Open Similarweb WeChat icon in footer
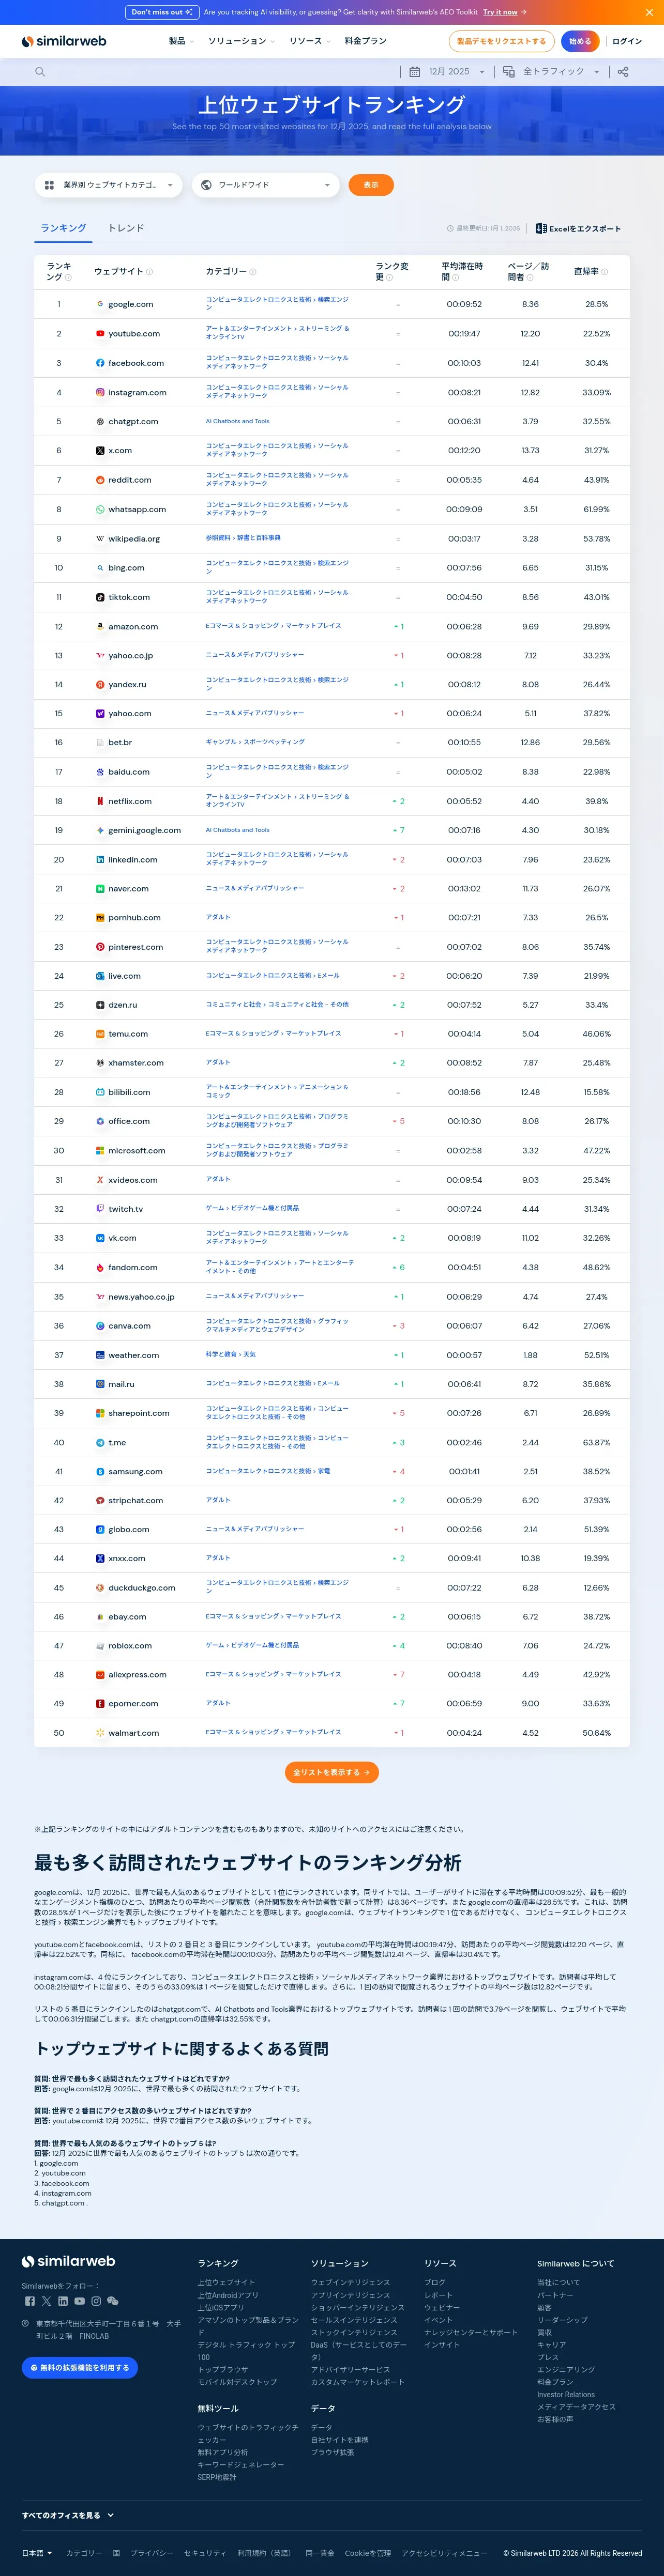Screen dimensions: 664x2576 (113, 2301)
